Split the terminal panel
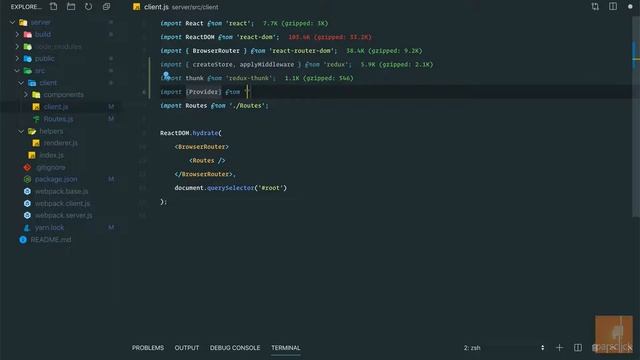 pos(578,348)
